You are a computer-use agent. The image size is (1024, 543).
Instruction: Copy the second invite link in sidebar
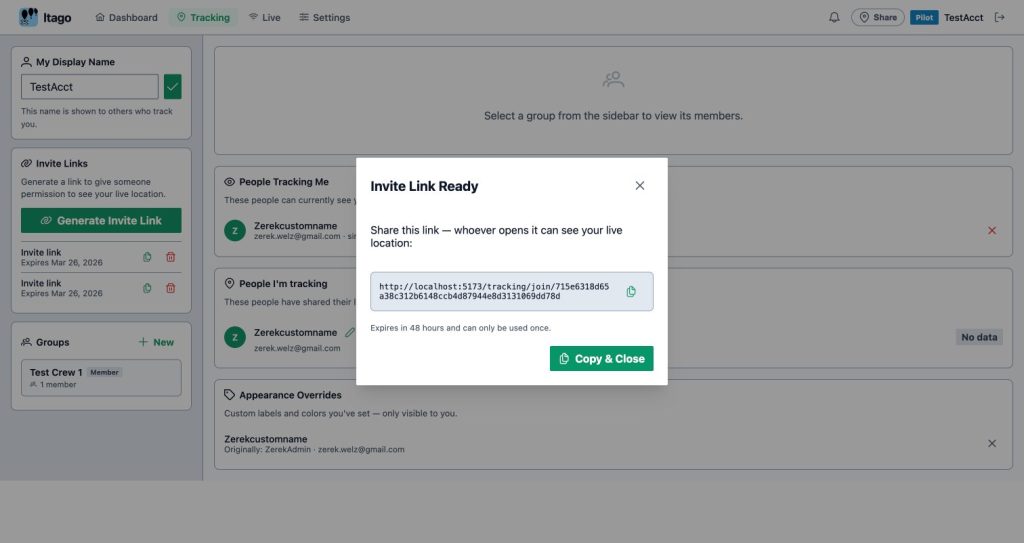click(147, 288)
